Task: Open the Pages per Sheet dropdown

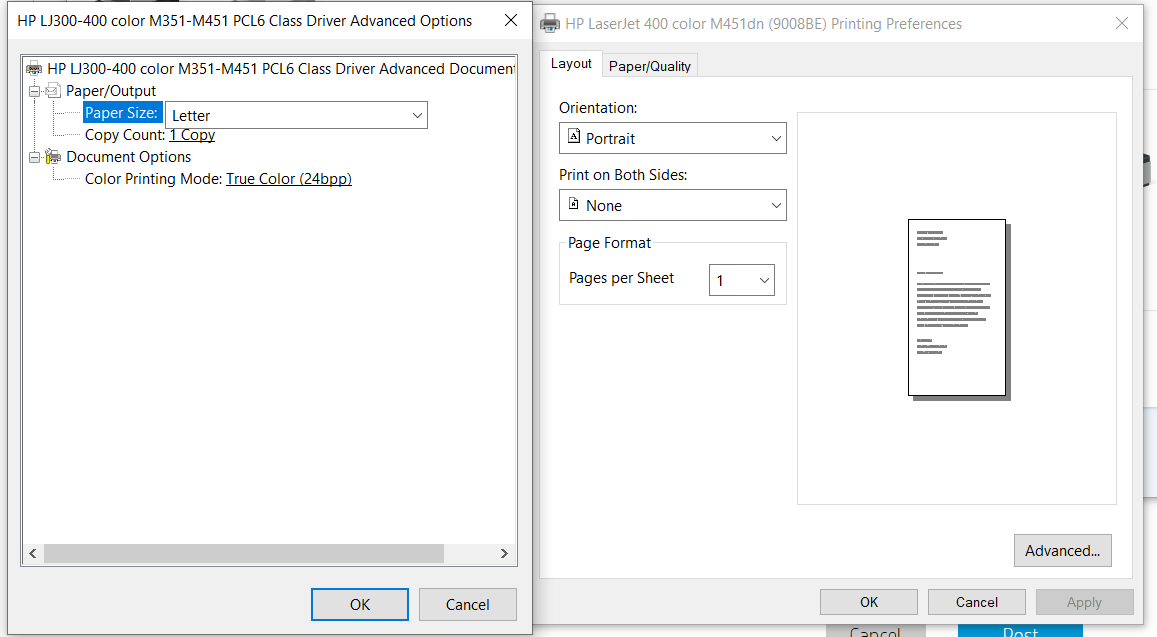Action: [763, 280]
